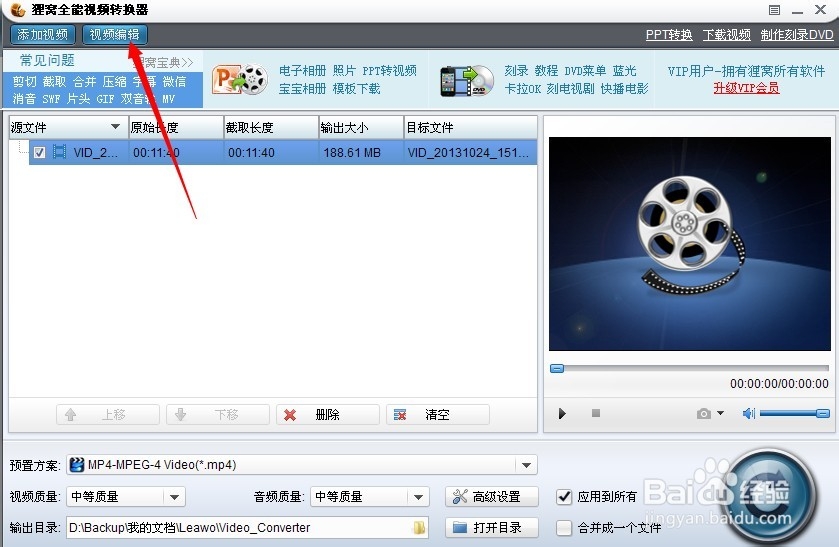This screenshot has width=839, height=547.
Task: Open the window menu icon in title bar
Action: tap(774, 10)
